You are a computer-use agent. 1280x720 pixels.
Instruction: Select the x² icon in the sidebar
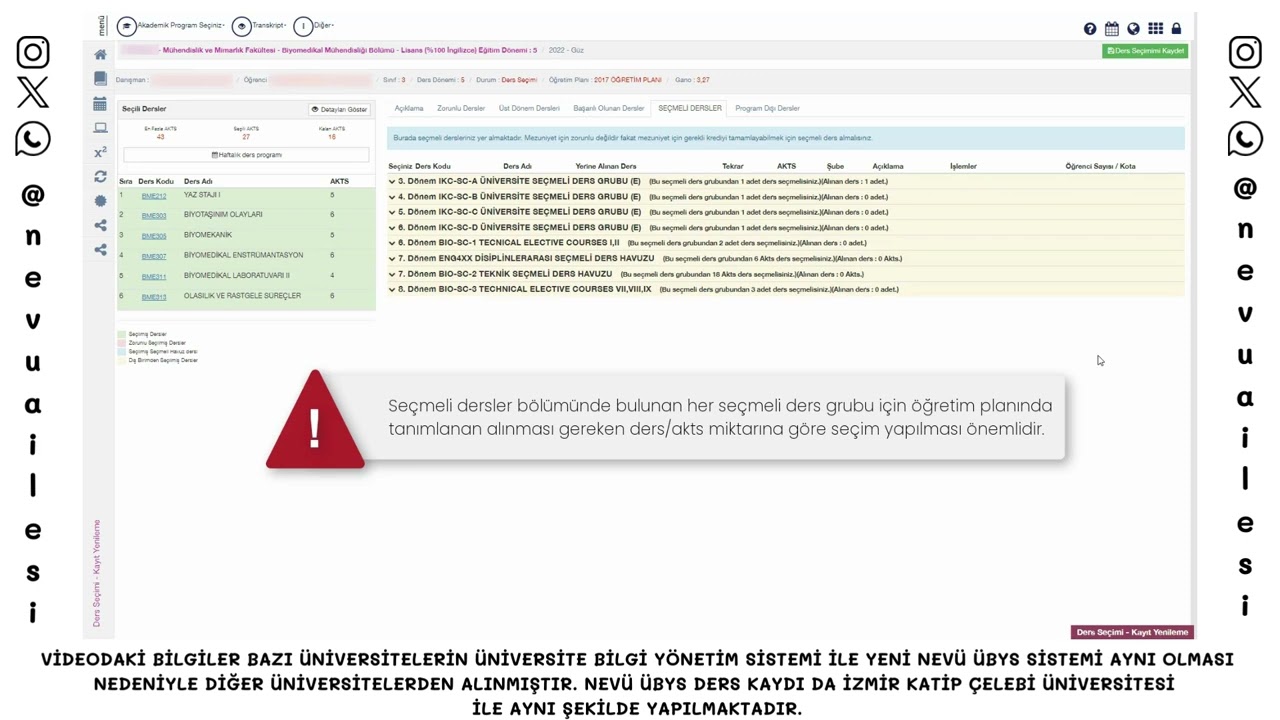pos(100,152)
